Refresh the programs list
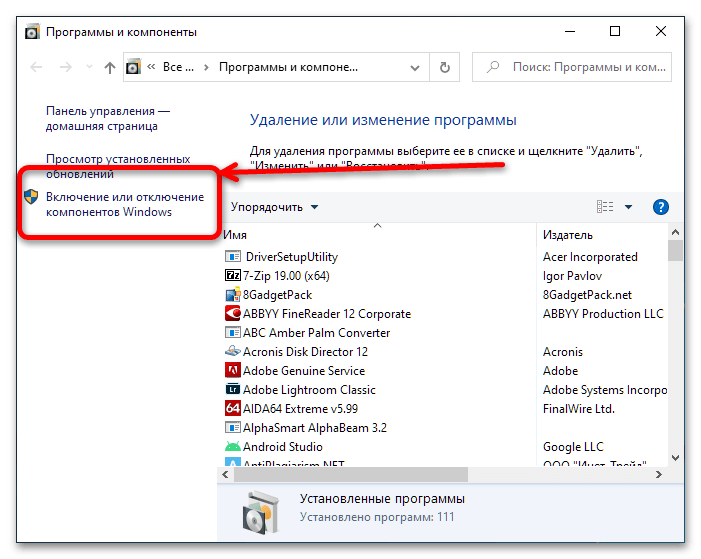The height and width of the screenshot is (559, 701). coord(444,68)
